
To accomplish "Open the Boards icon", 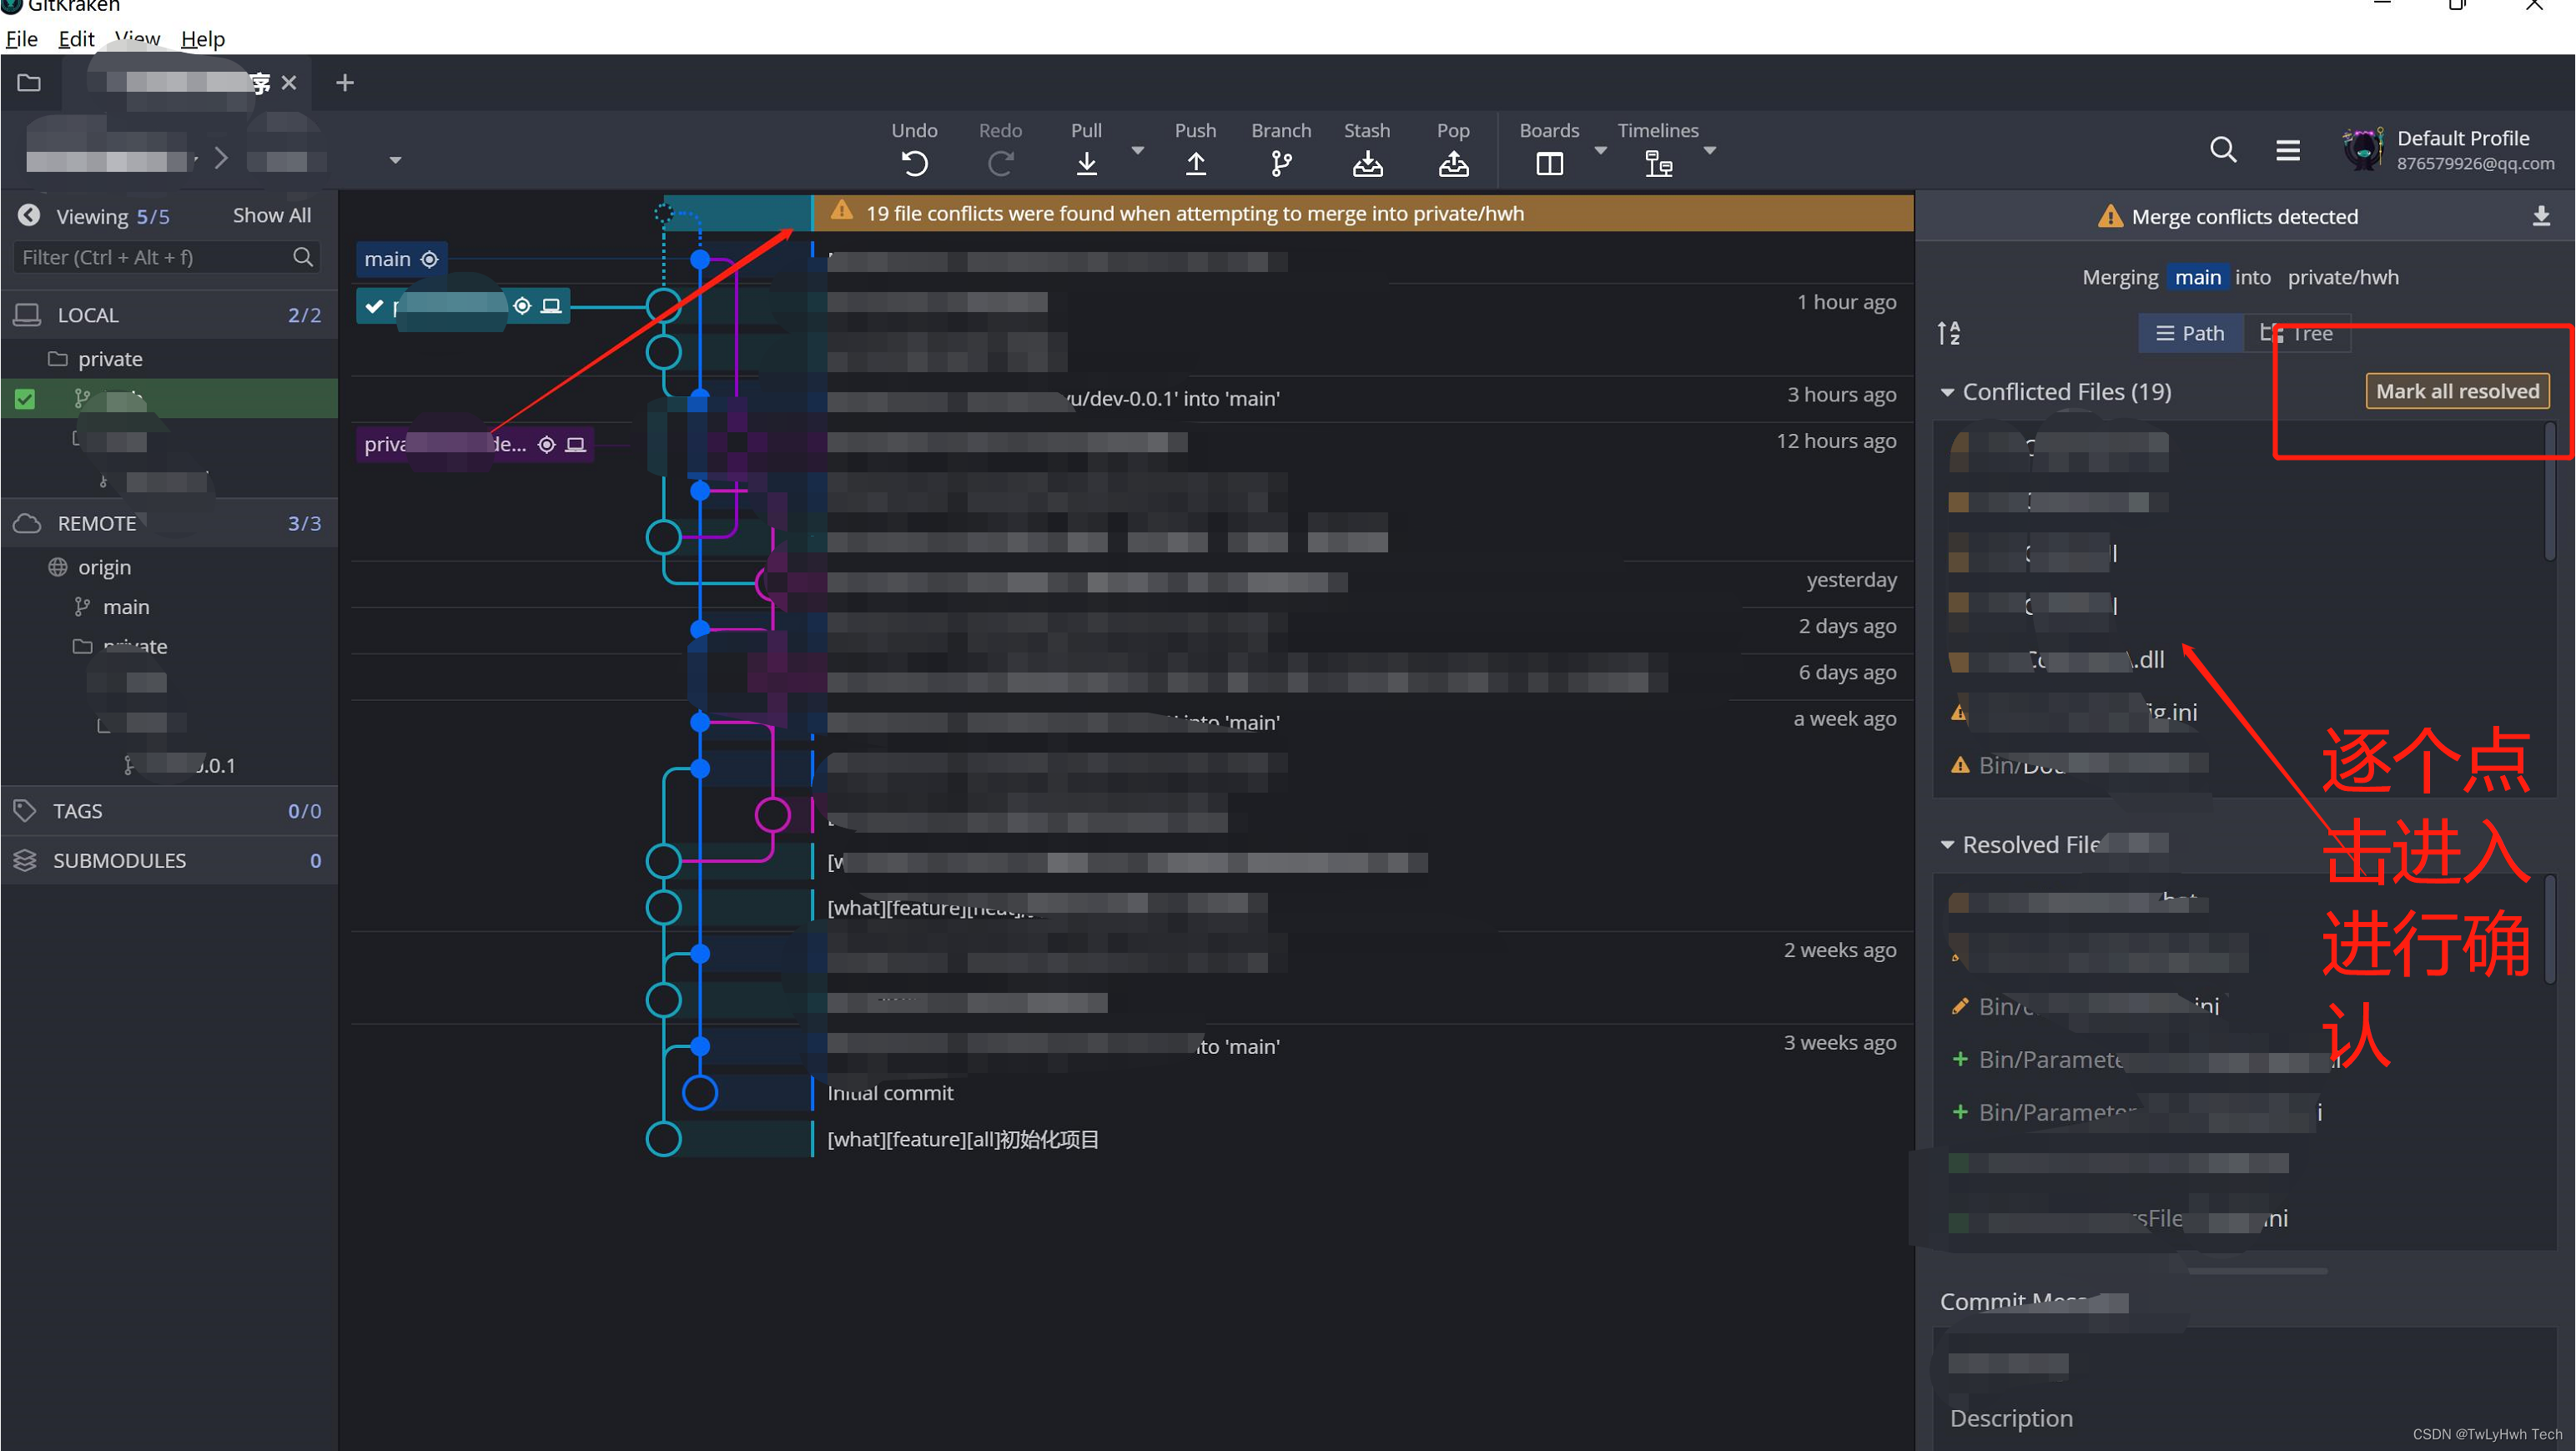I will point(1549,162).
